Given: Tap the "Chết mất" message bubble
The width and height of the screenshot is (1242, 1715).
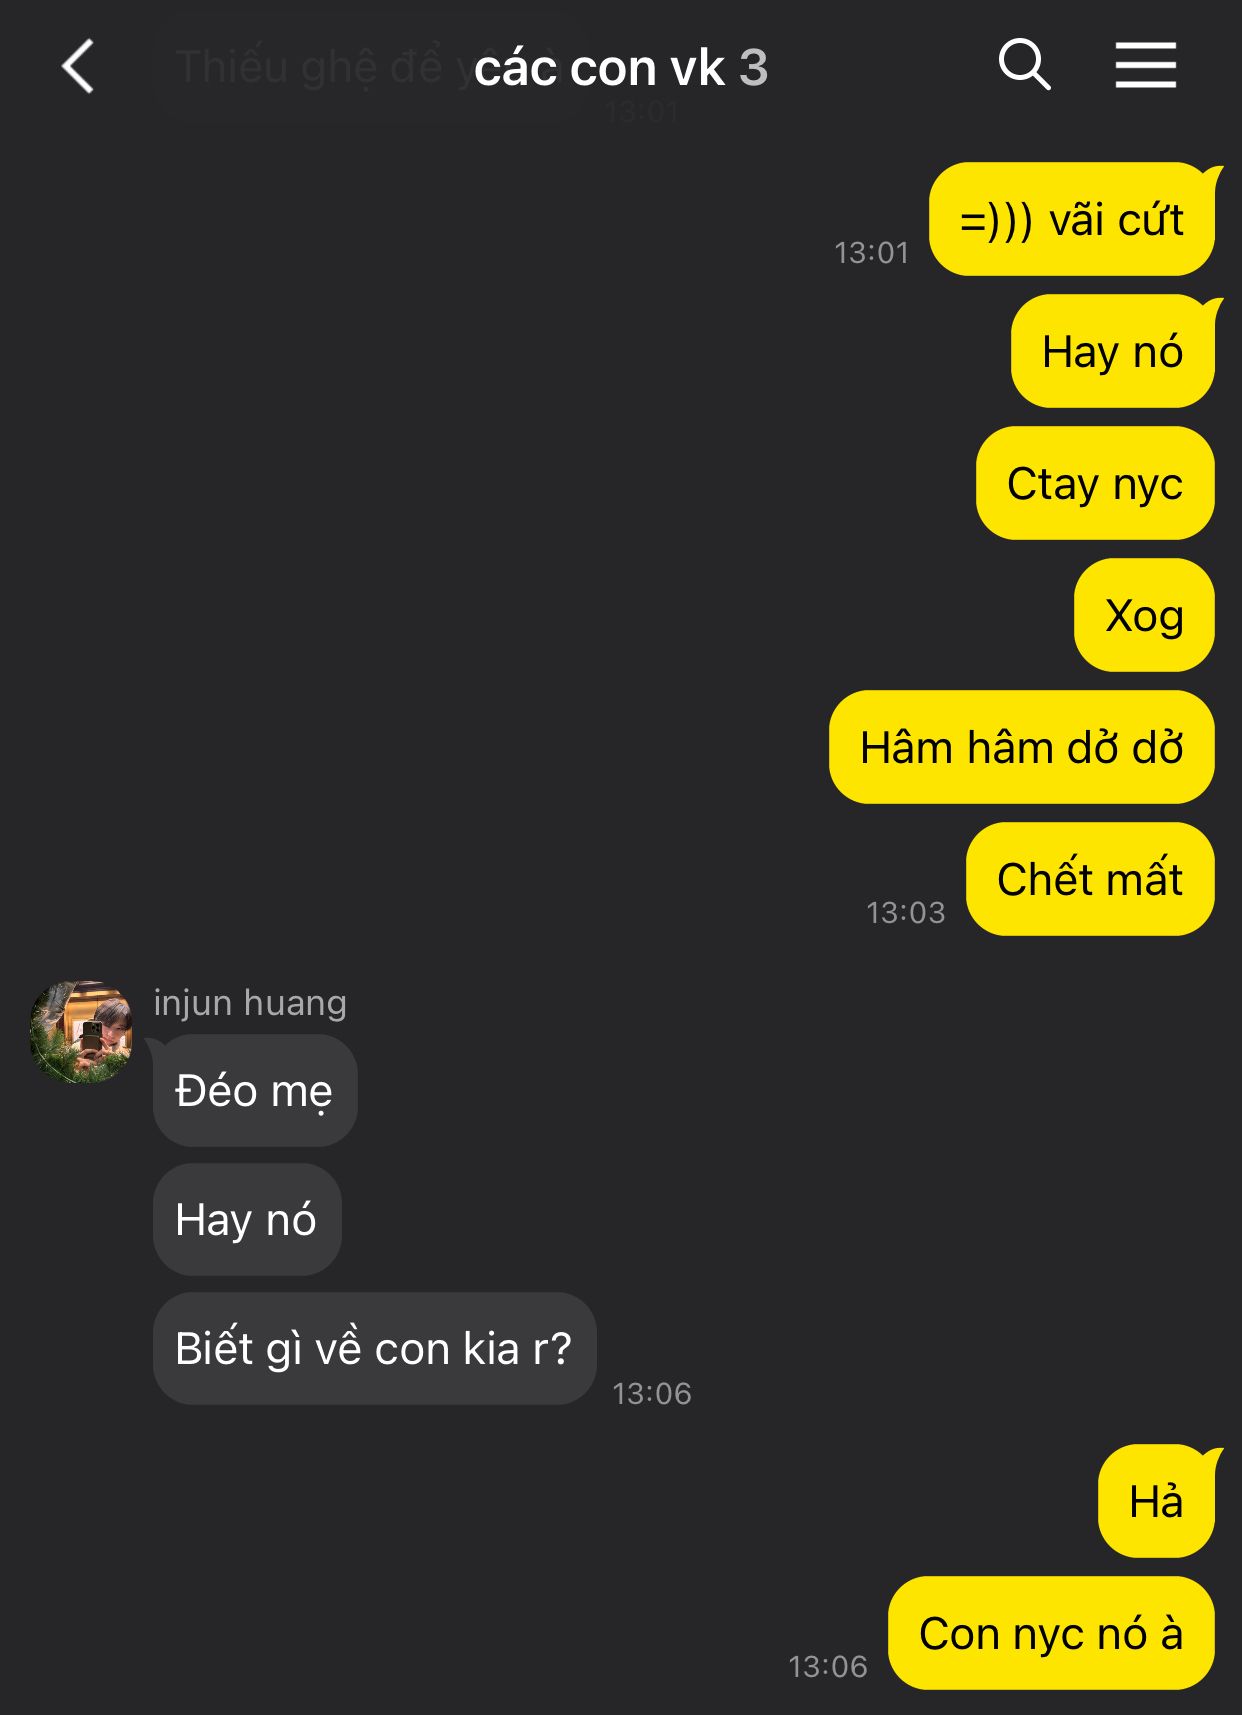Looking at the screenshot, I should click(x=1090, y=879).
